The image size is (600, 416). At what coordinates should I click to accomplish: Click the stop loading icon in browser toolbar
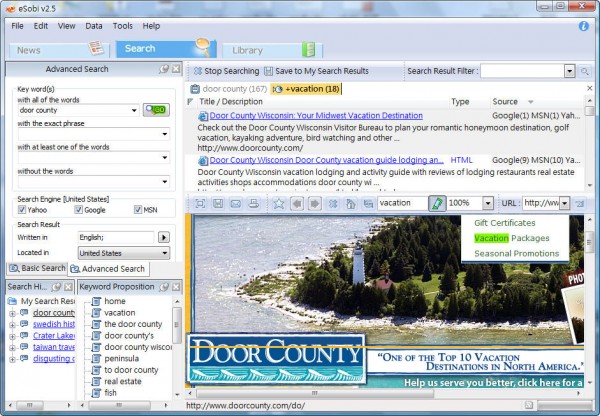(x=333, y=203)
